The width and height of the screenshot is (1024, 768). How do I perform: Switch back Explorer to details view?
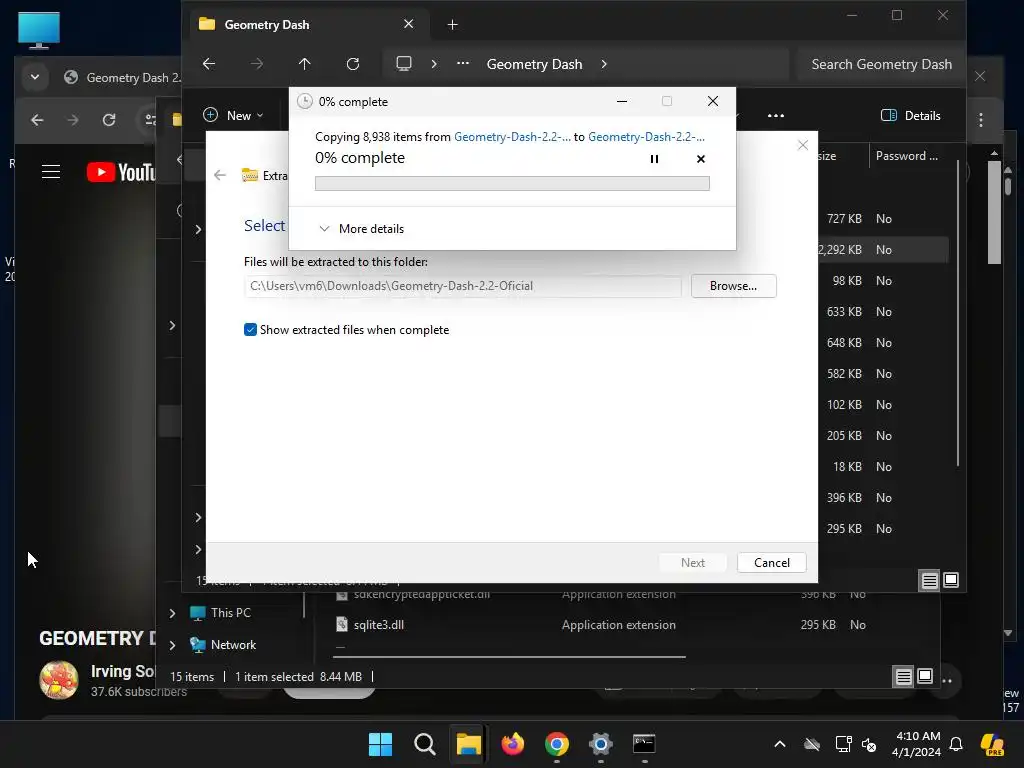click(x=903, y=677)
